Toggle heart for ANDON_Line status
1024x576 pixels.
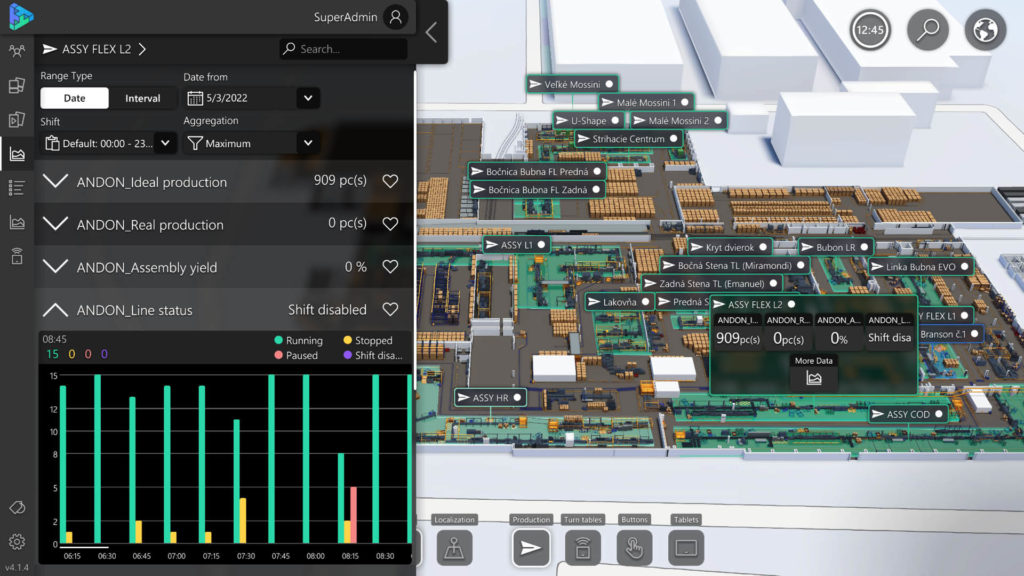pyautogui.click(x=391, y=310)
